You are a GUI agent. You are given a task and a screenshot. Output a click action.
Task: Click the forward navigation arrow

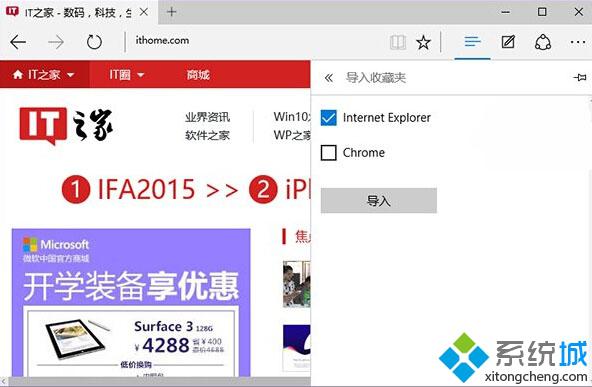click(x=56, y=42)
